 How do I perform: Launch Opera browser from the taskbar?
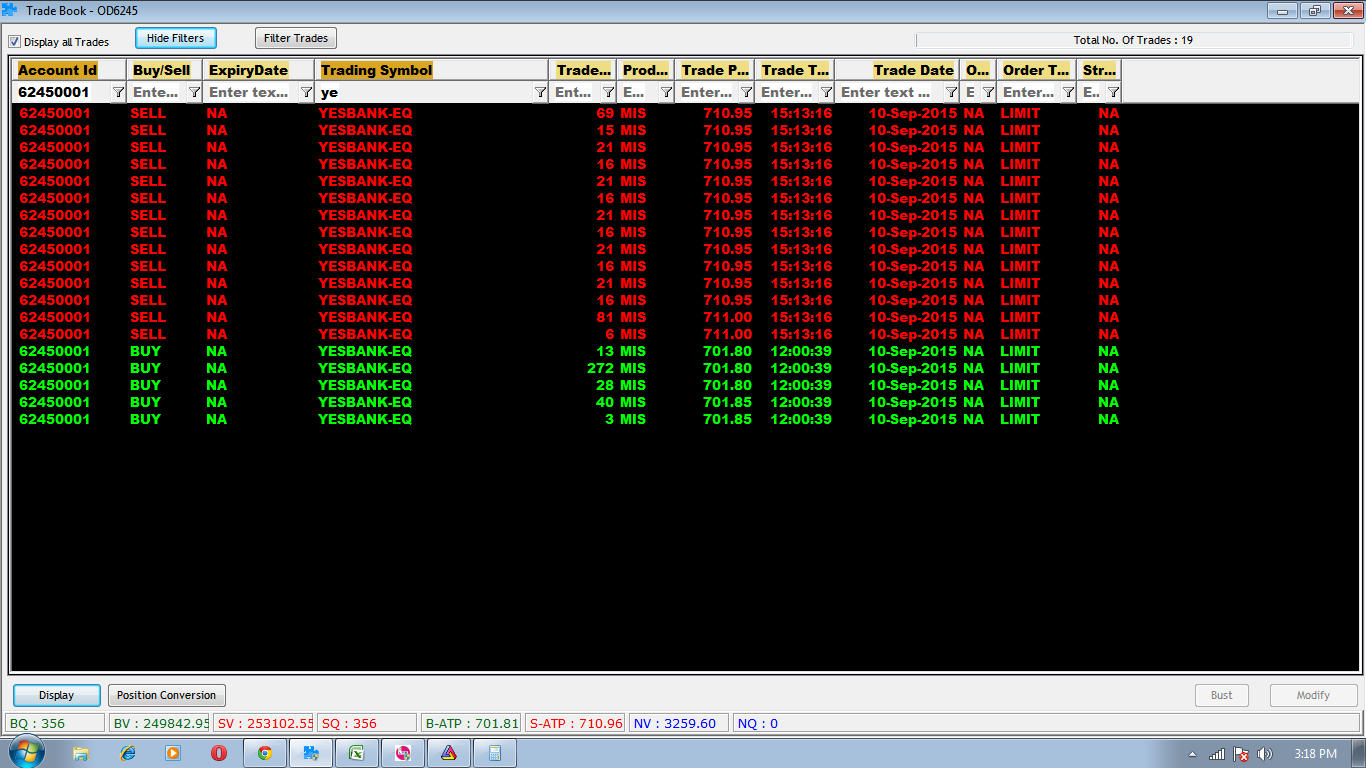click(219, 753)
